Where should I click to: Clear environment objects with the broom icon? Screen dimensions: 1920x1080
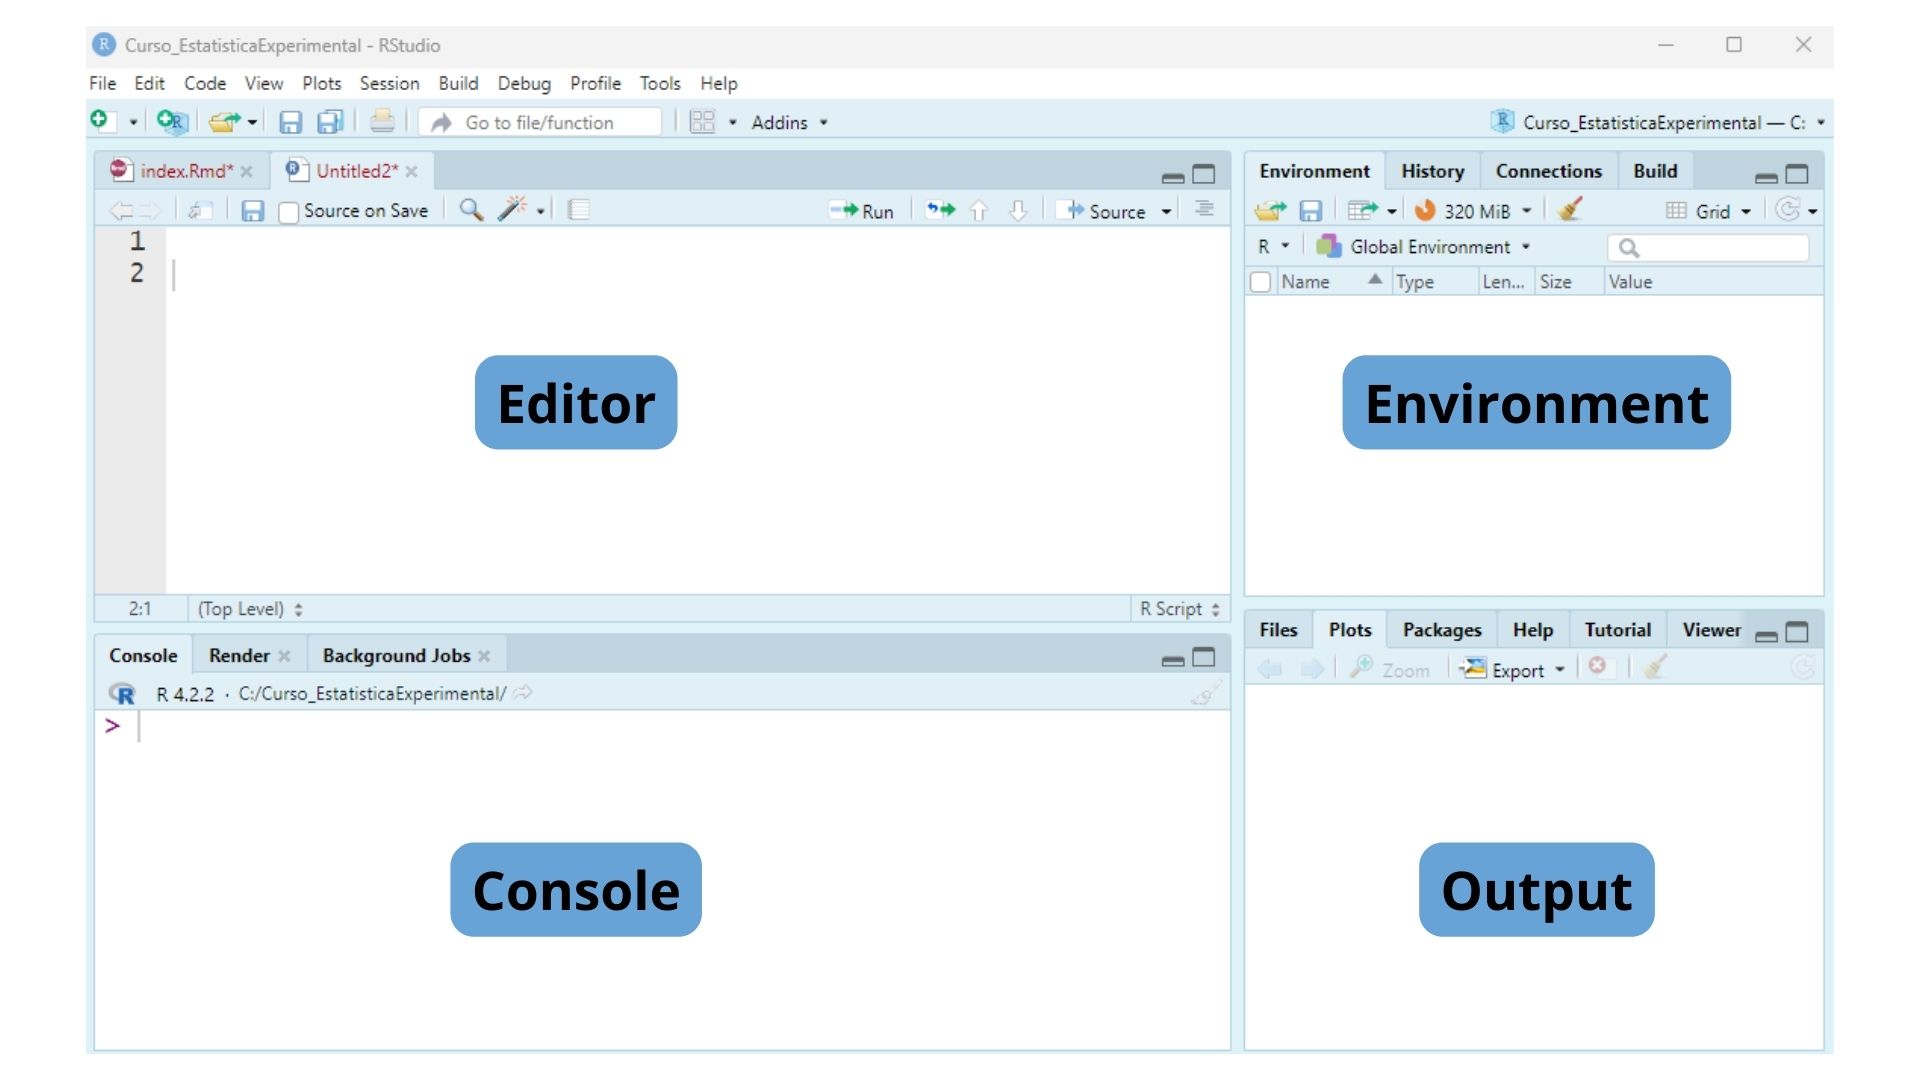coord(1570,210)
